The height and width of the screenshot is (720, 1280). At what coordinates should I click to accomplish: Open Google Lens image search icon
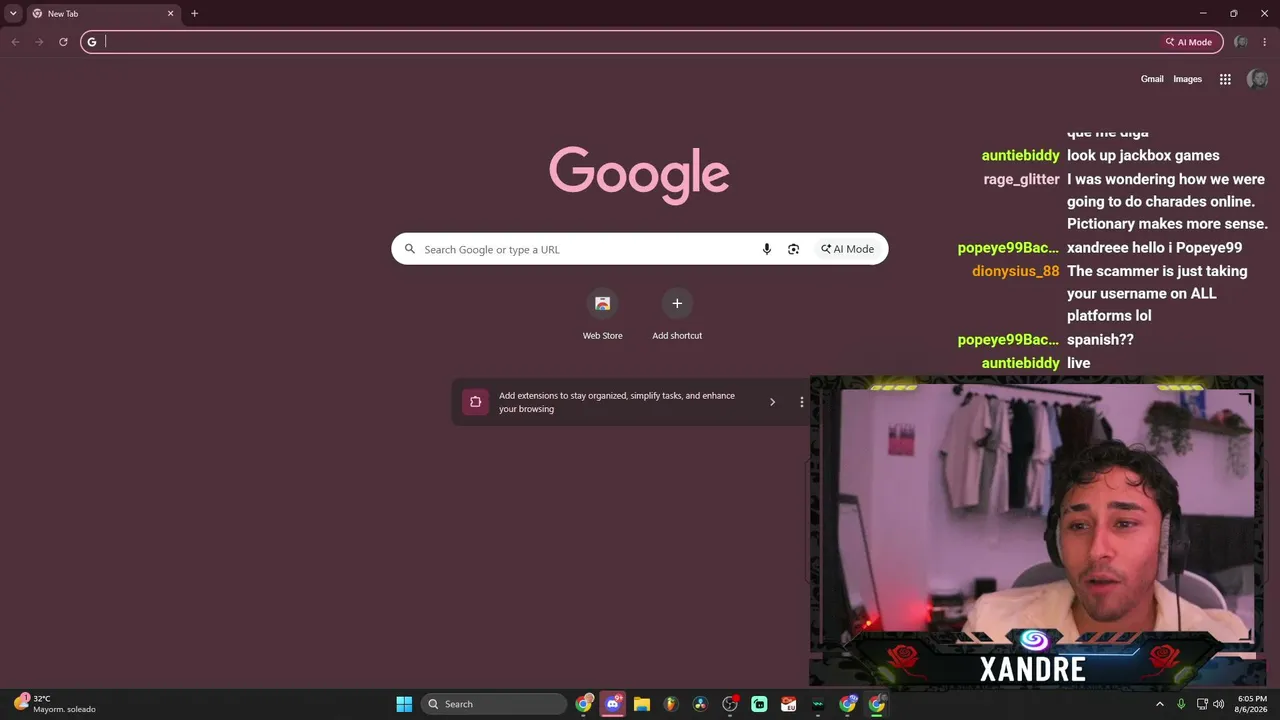click(793, 249)
